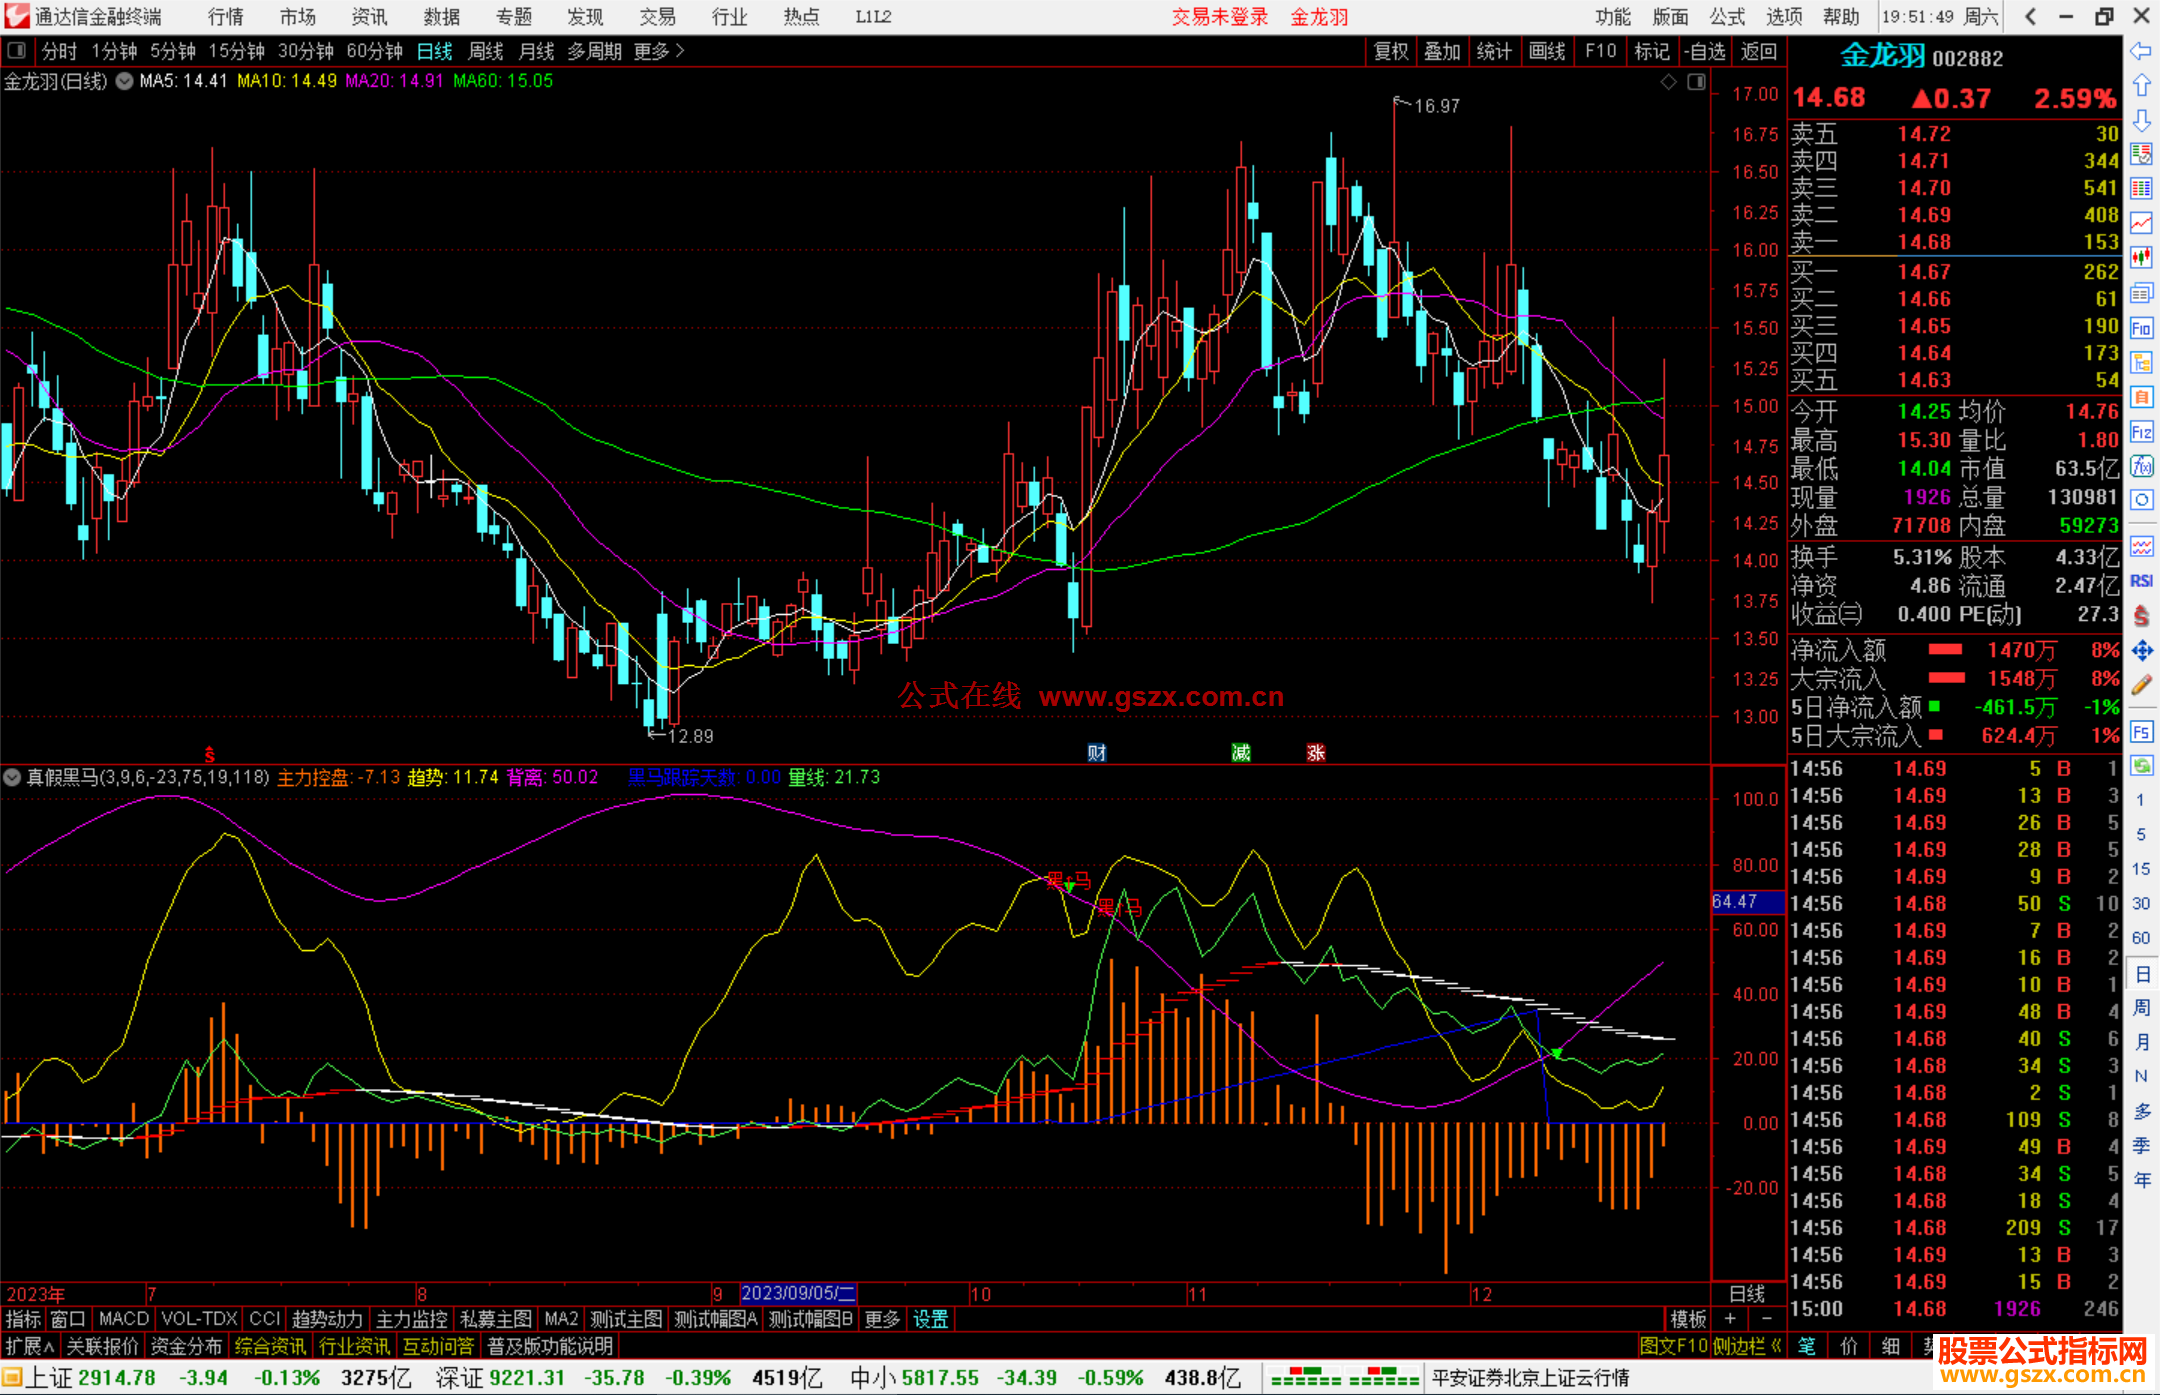The image size is (2160, 1395).
Task: Select the pencil drawing tool icon
Action: (x=2141, y=686)
